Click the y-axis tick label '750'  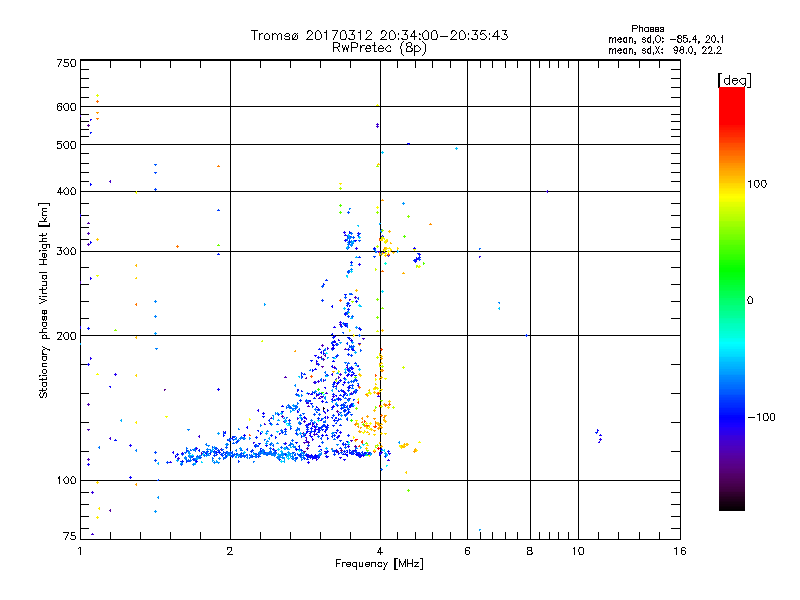point(67,63)
